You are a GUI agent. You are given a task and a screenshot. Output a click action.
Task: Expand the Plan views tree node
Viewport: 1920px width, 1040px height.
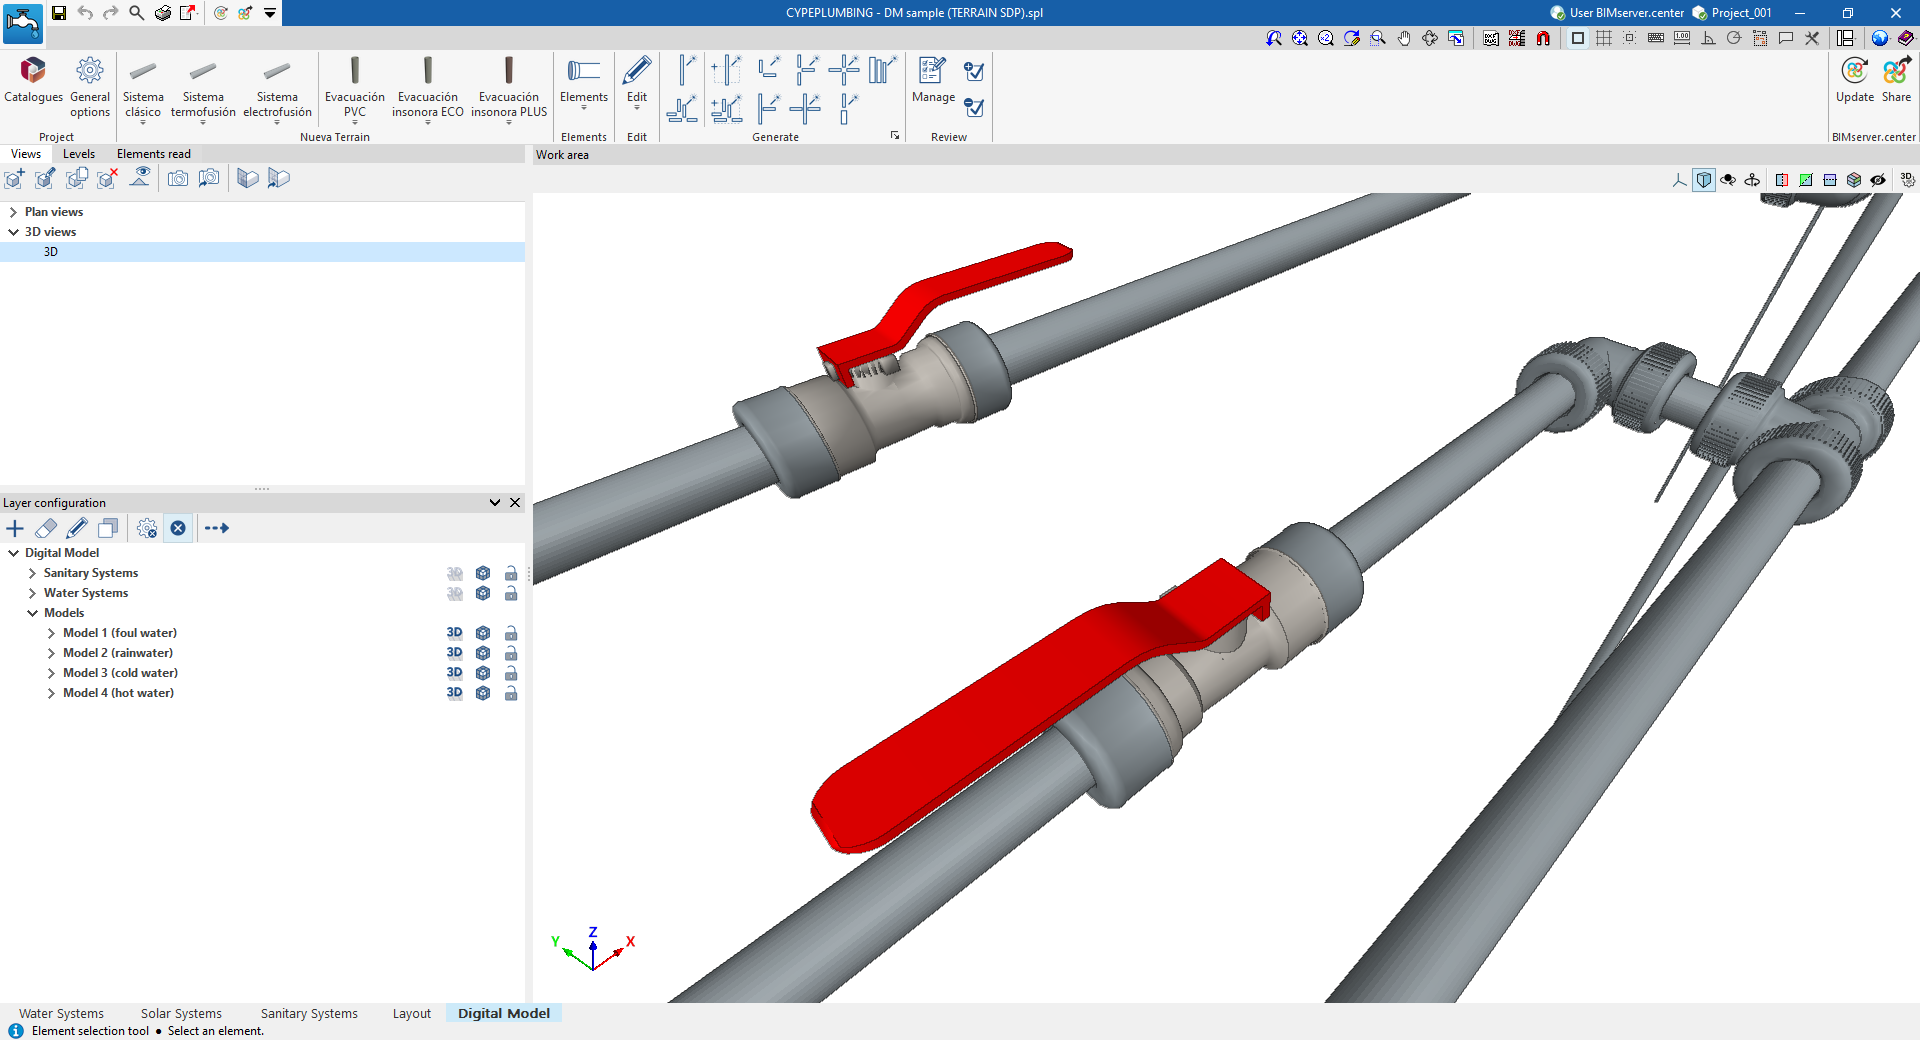coord(13,212)
